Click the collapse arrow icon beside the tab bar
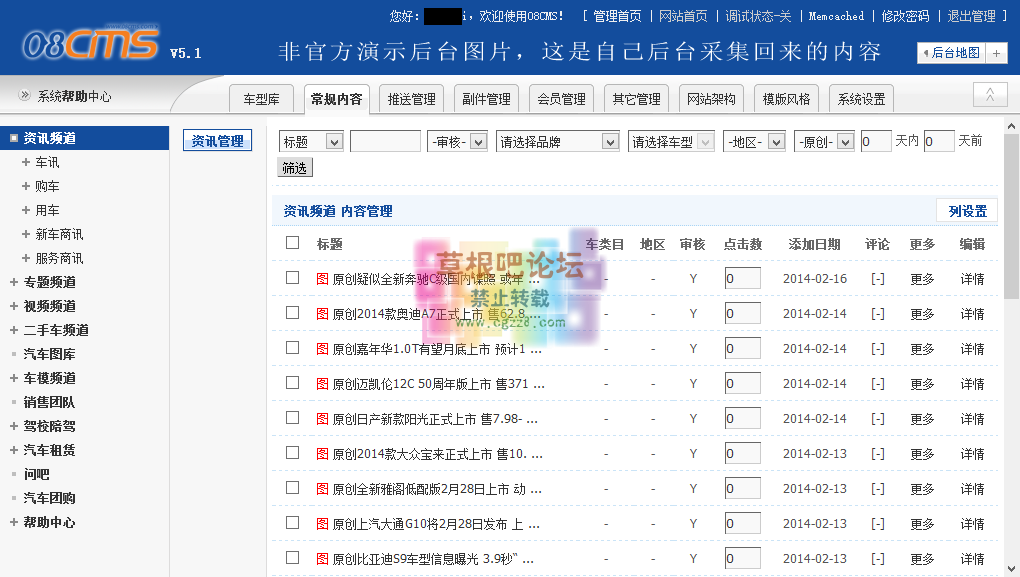 989,94
